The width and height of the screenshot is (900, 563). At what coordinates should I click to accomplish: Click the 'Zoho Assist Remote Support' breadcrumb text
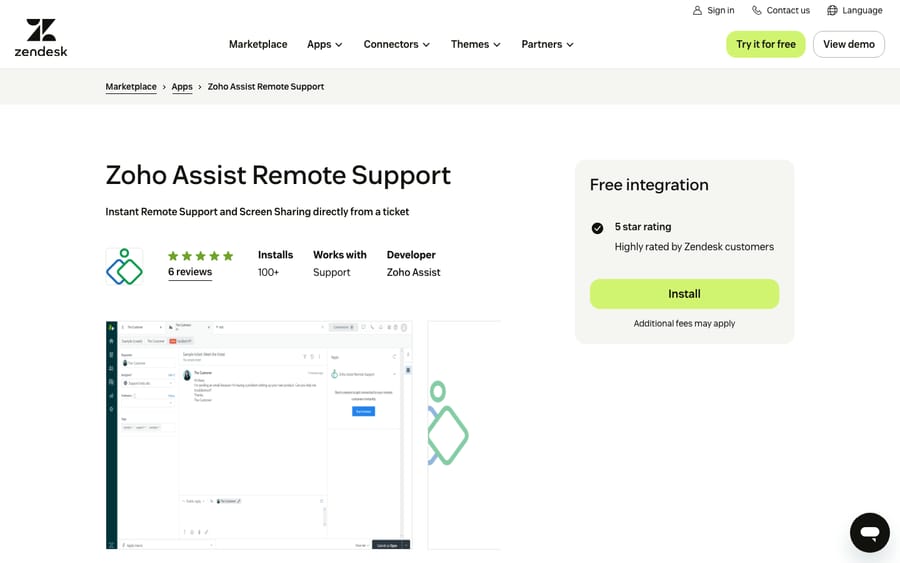tap(266, 87)
